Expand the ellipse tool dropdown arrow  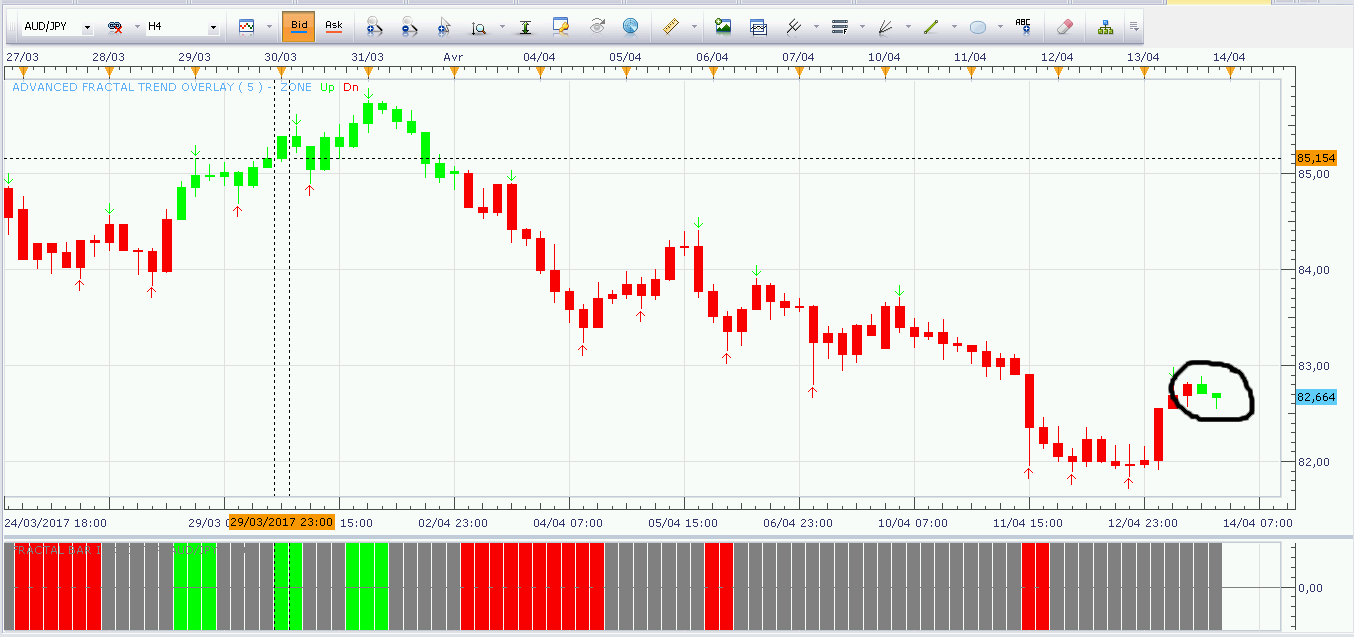point(1000,27)
